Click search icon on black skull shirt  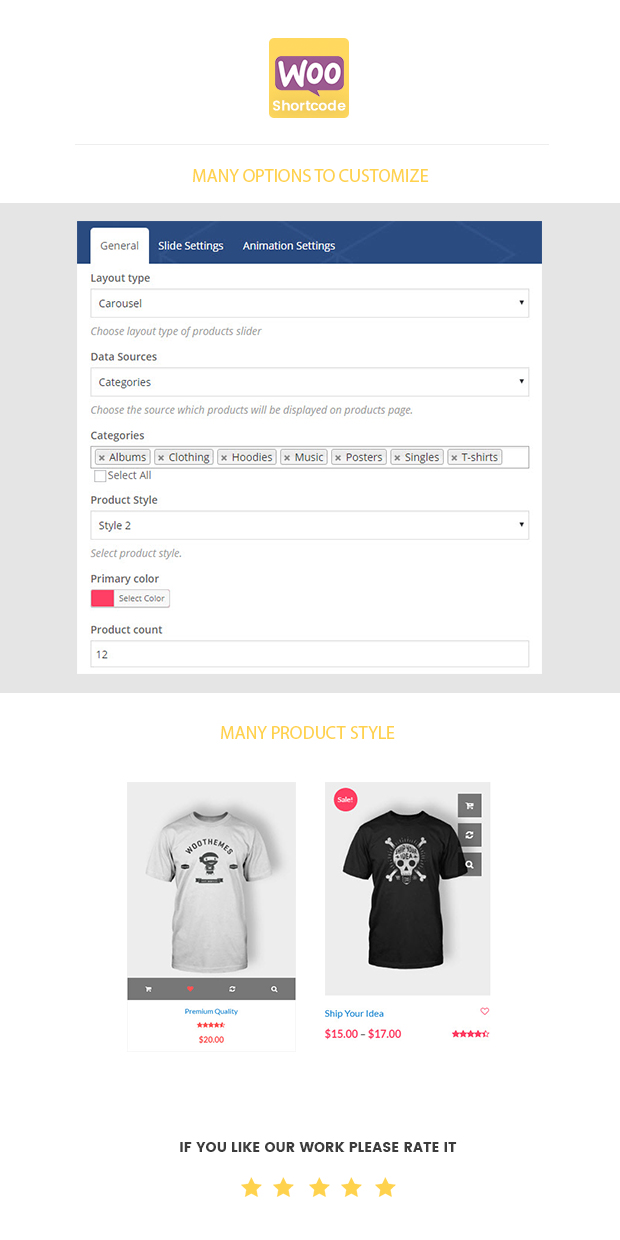click(x=469, y=864)
